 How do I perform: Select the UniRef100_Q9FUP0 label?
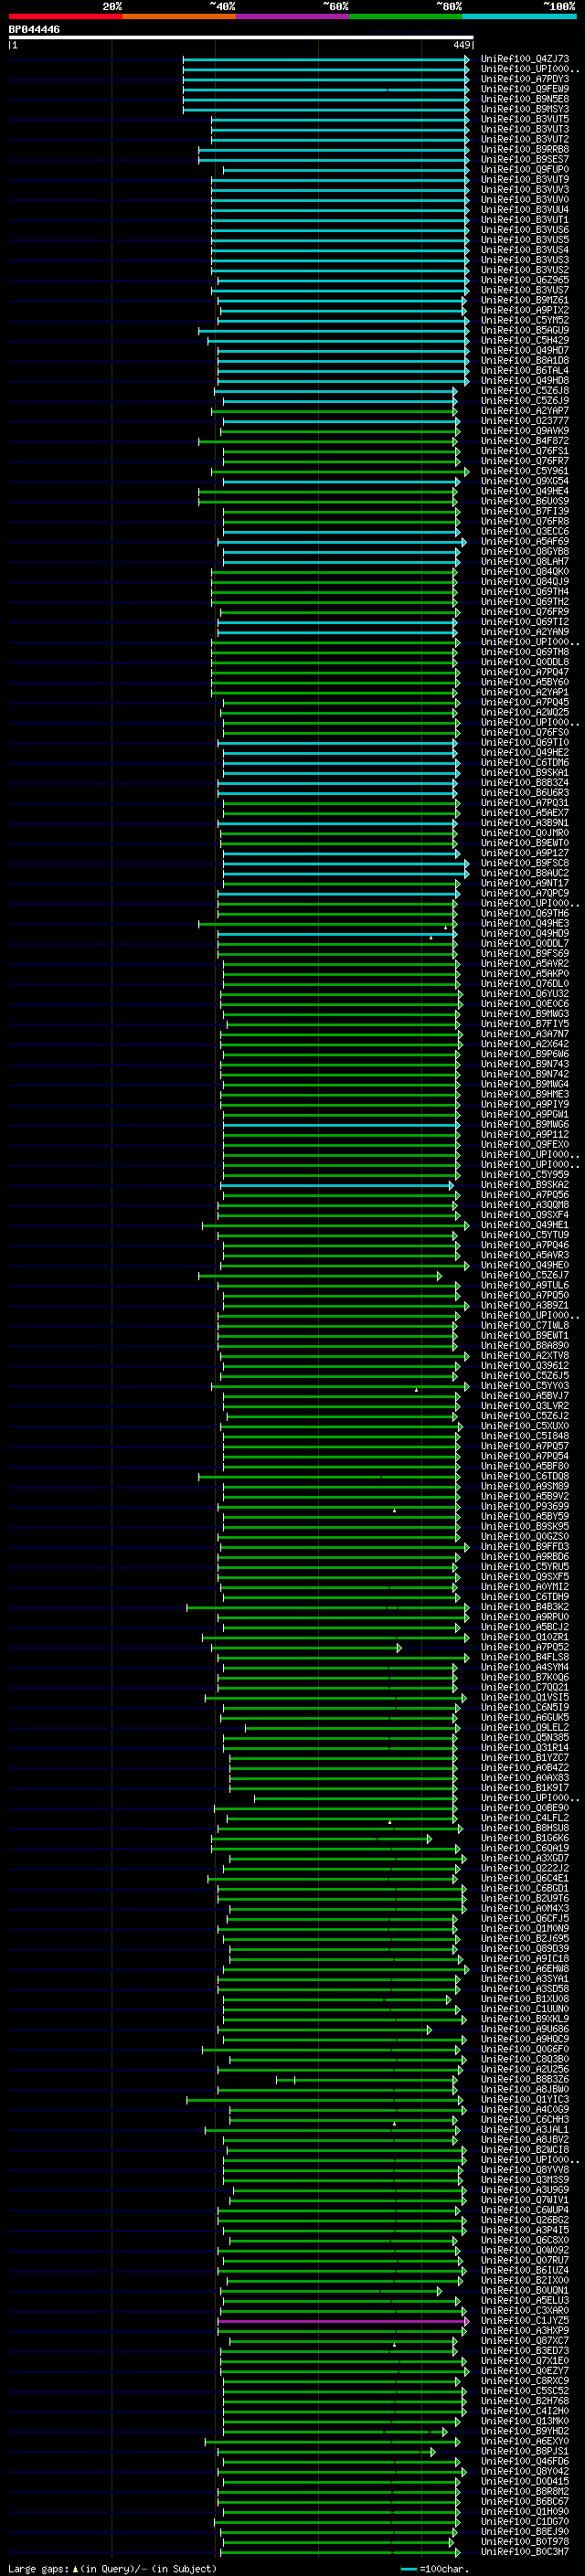pyautogui.click(x=525, y=170)
